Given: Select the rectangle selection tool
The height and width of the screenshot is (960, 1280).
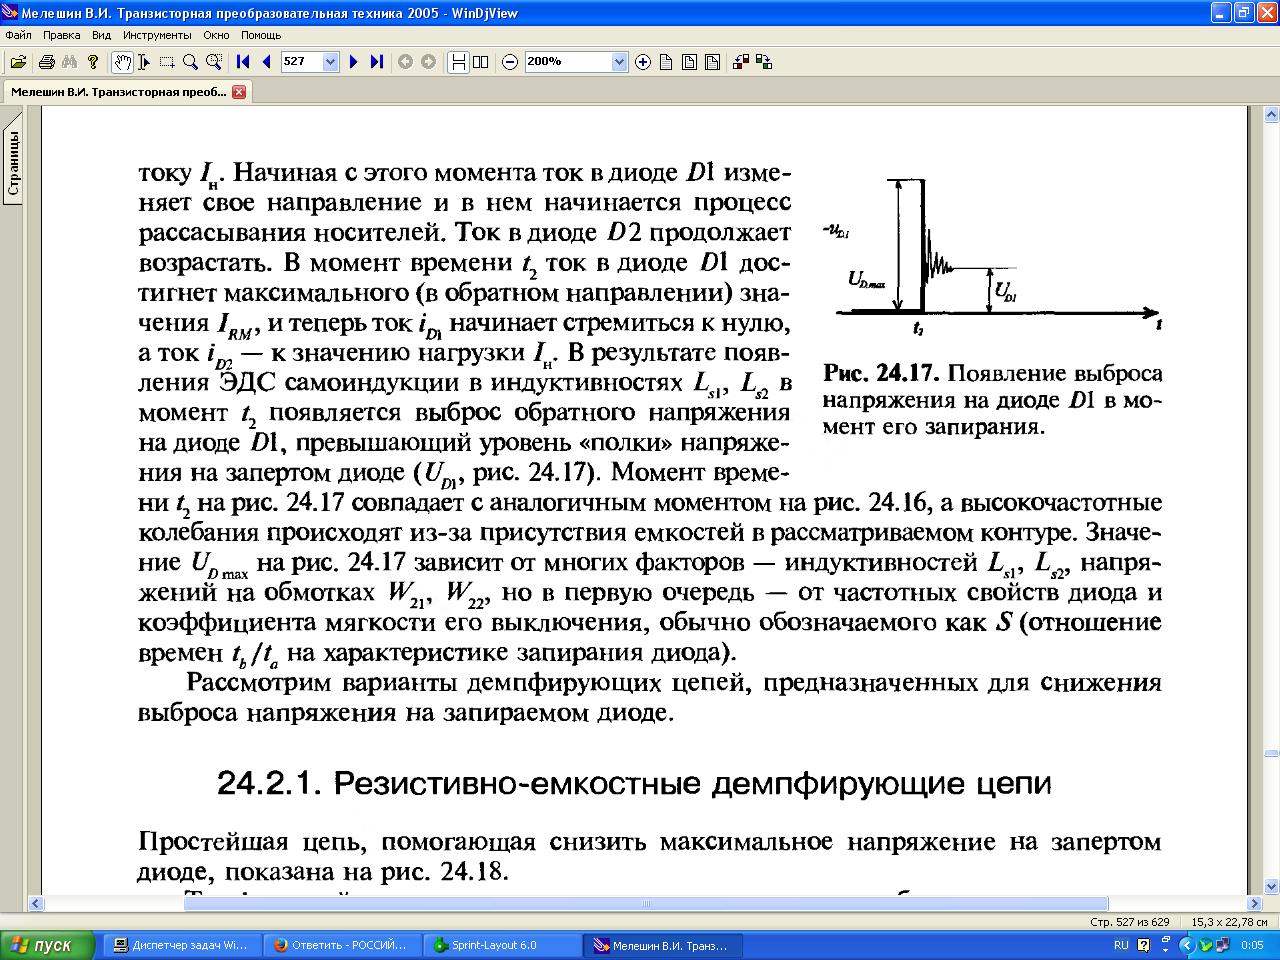Looking at the screenshot, I should [167, 62].
